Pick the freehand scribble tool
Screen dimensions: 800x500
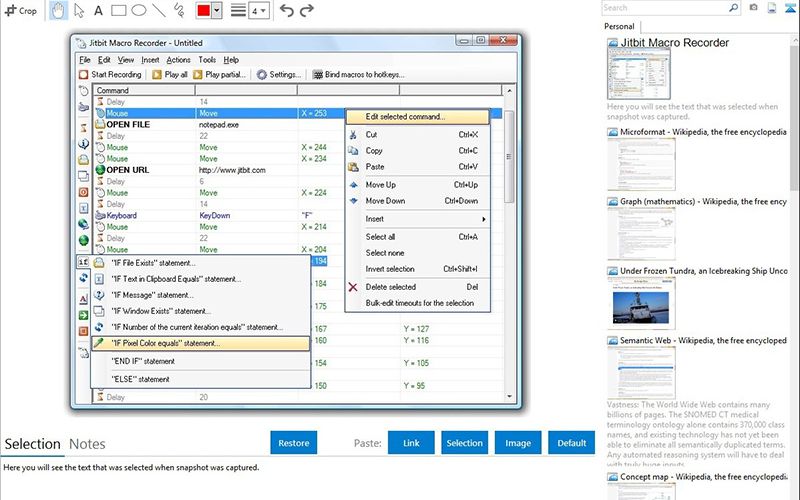point(179,10)
